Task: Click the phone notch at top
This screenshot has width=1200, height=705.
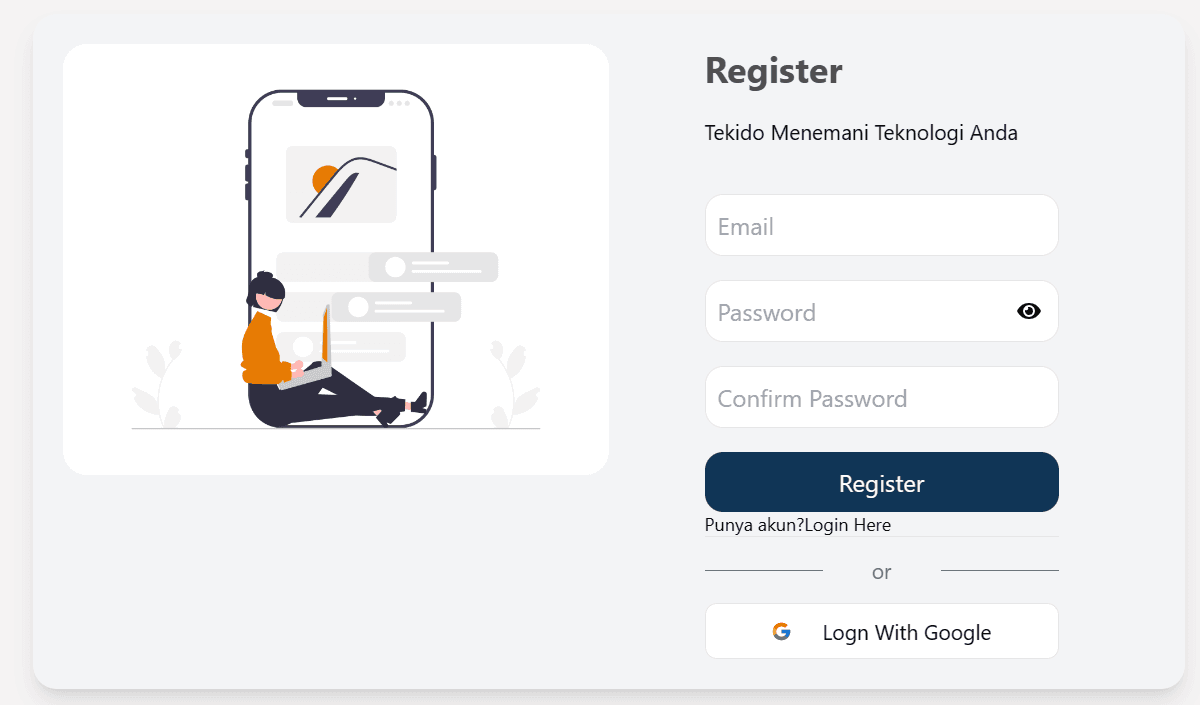Action: pyautogui.click(x=340, y=99)
